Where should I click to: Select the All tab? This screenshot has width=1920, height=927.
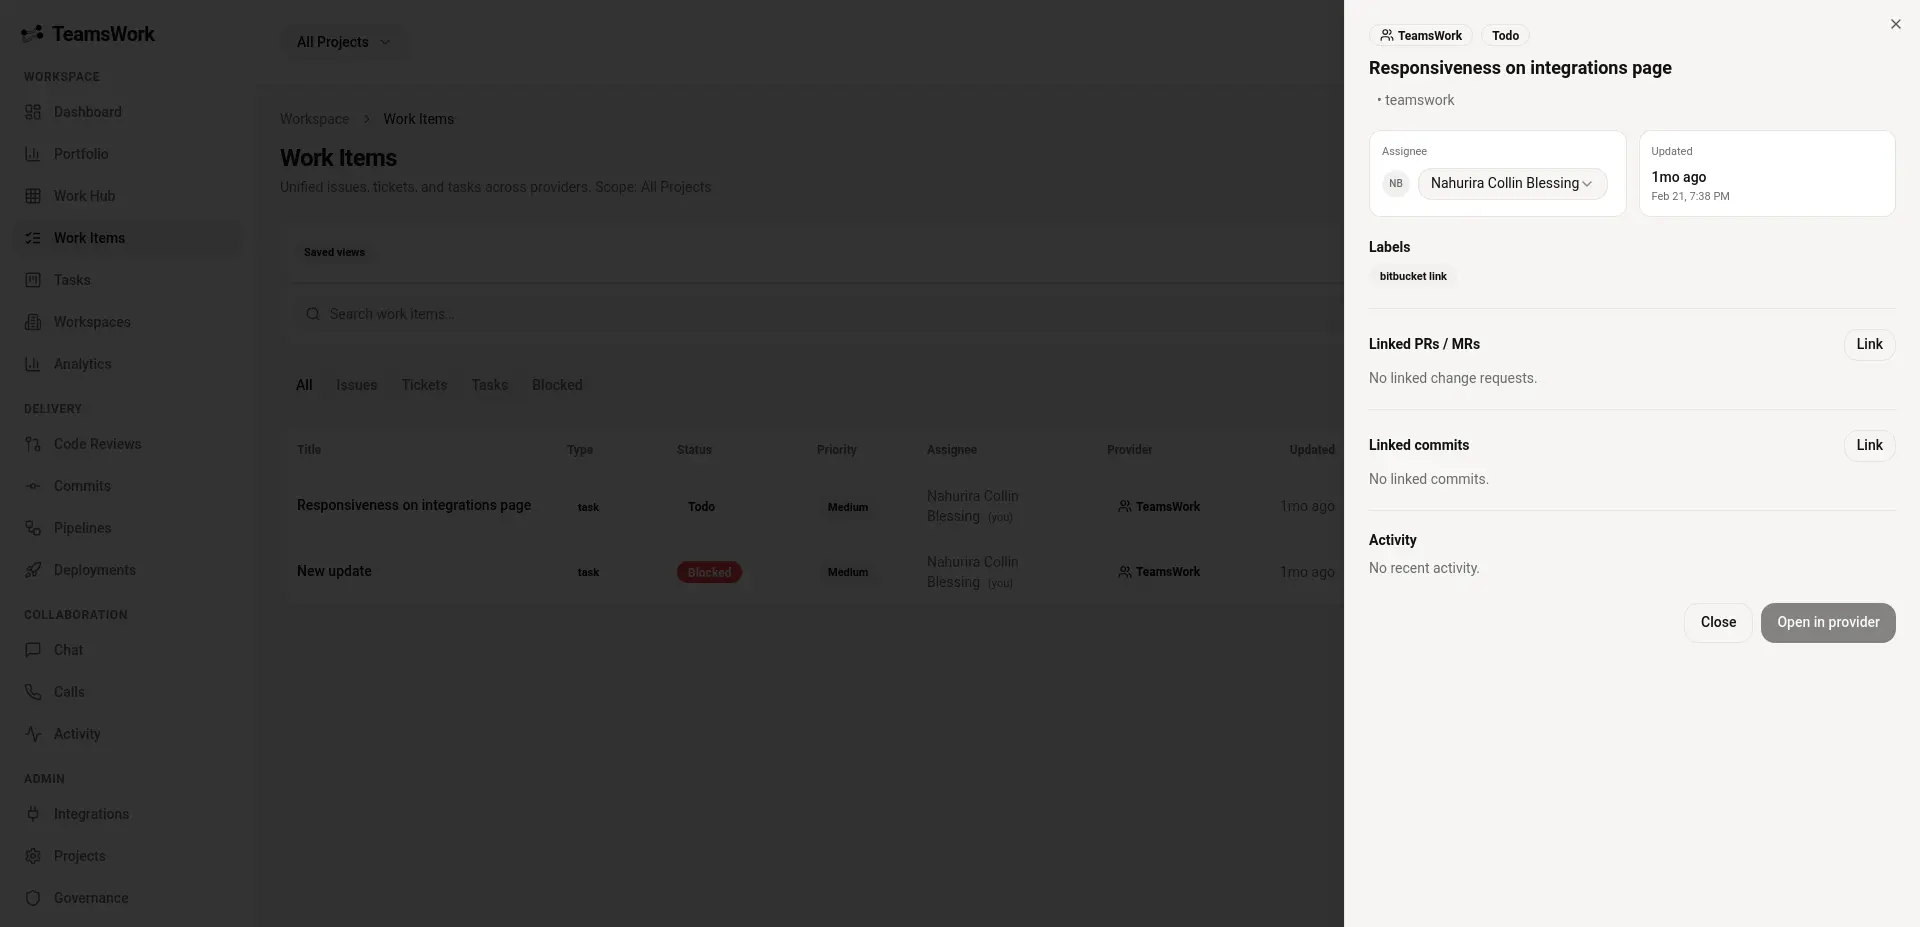(304, 385)
